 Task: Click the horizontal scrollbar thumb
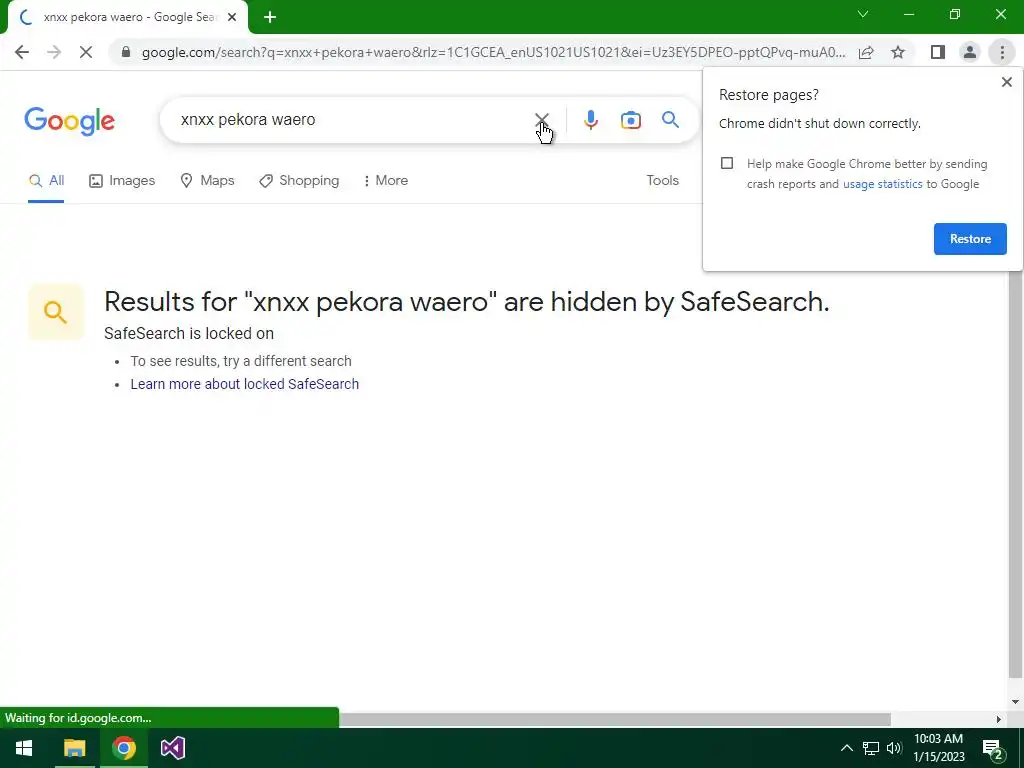(x=615, y=719)
